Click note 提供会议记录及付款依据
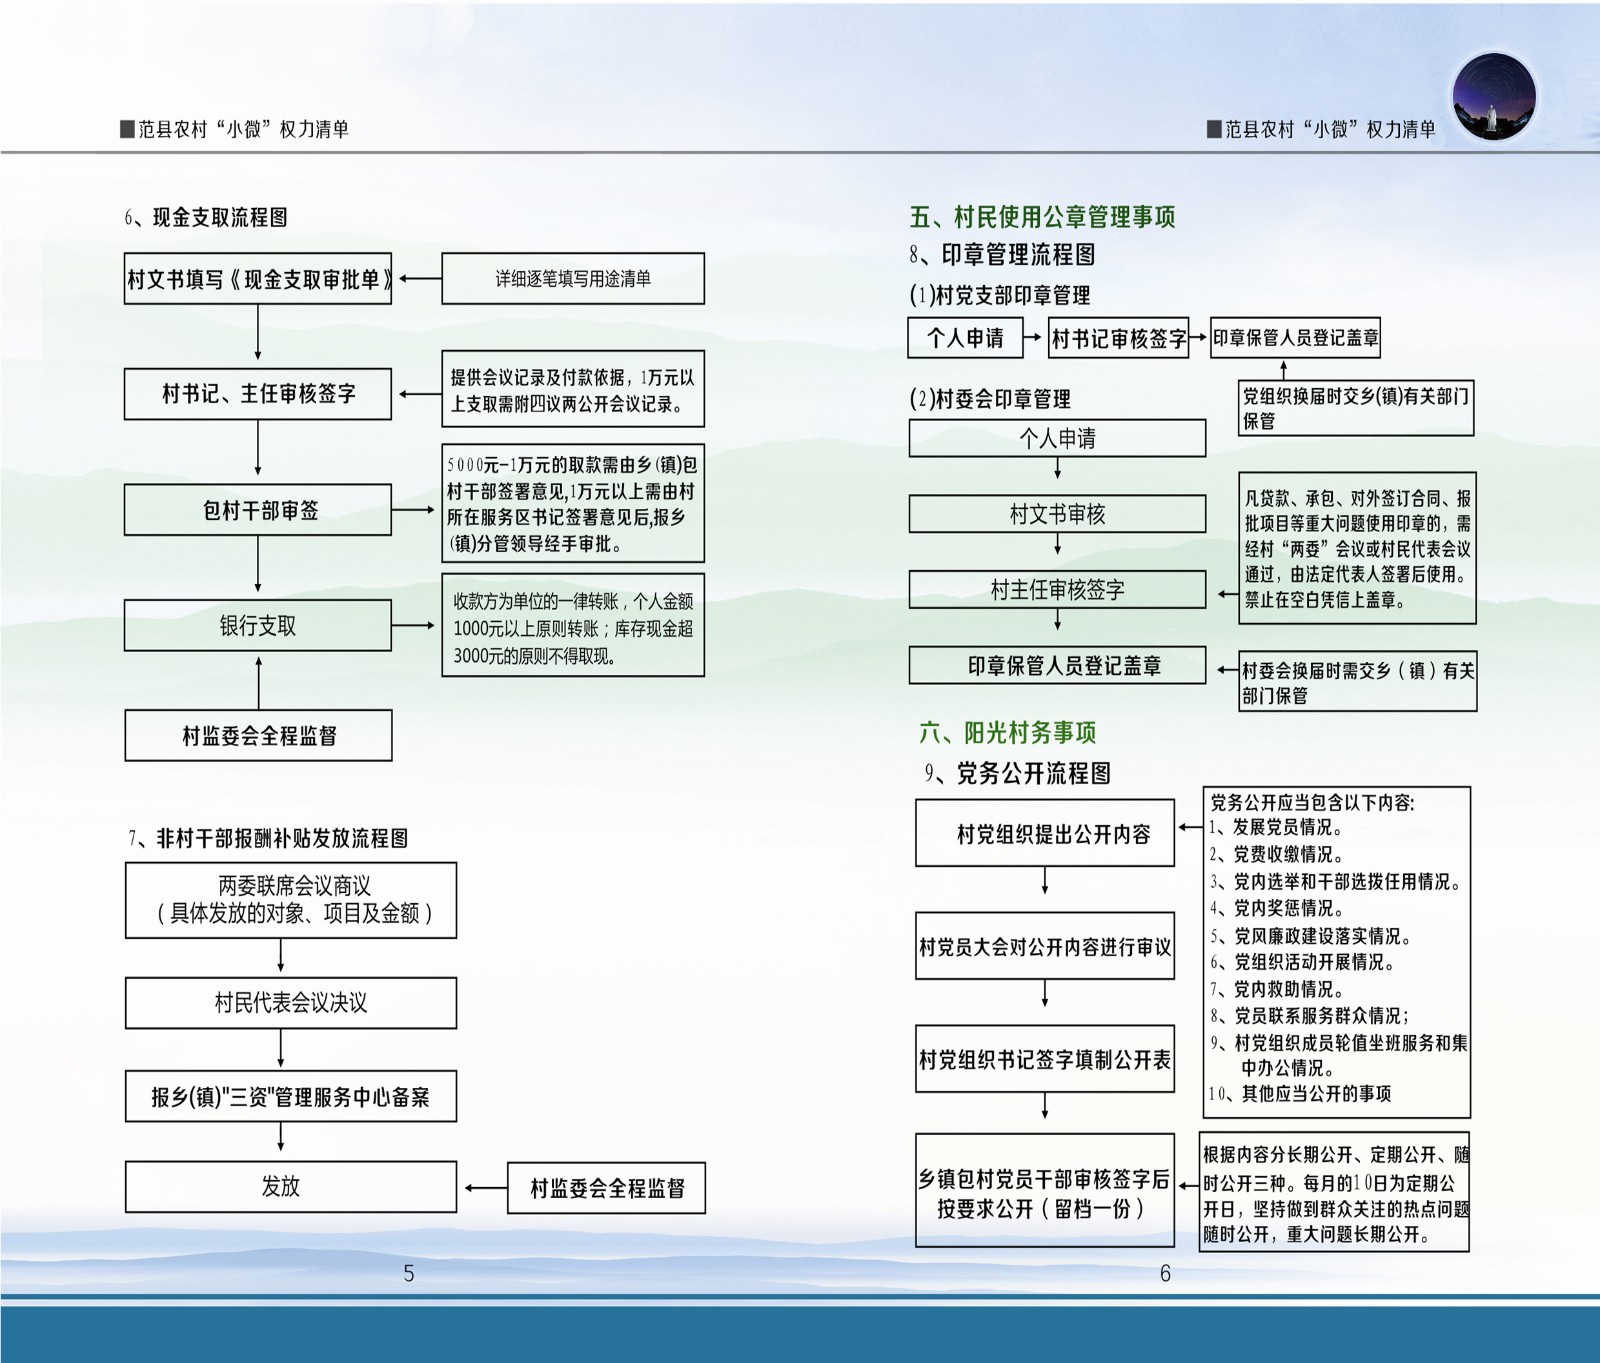 tap(573, 390)
